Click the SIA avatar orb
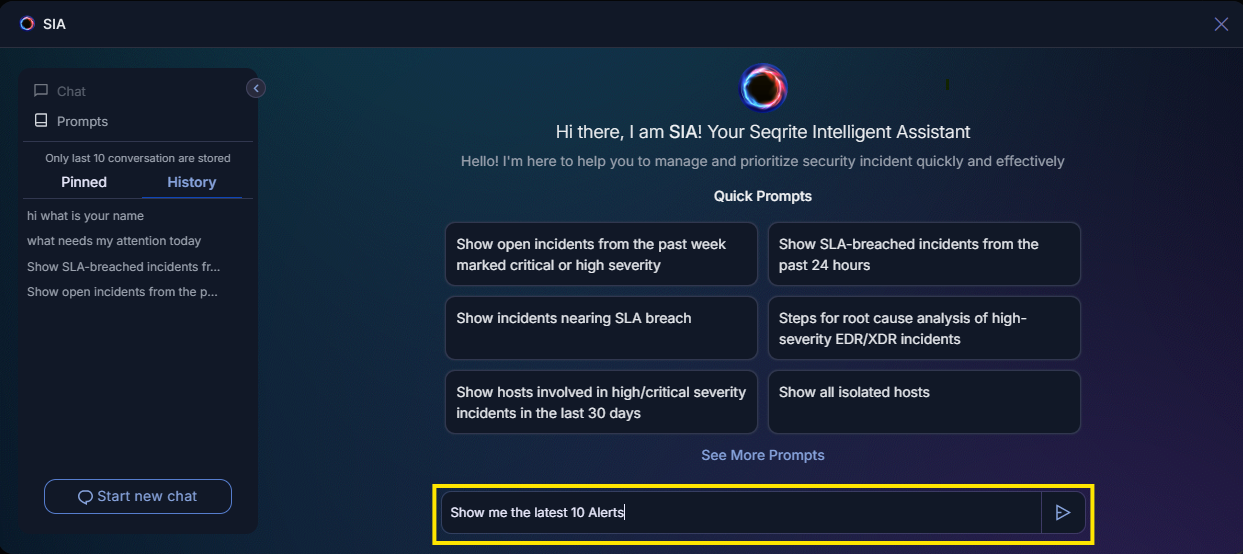Image resolution: width=1243 pixels, height=554 pixels. coord(763,88)
